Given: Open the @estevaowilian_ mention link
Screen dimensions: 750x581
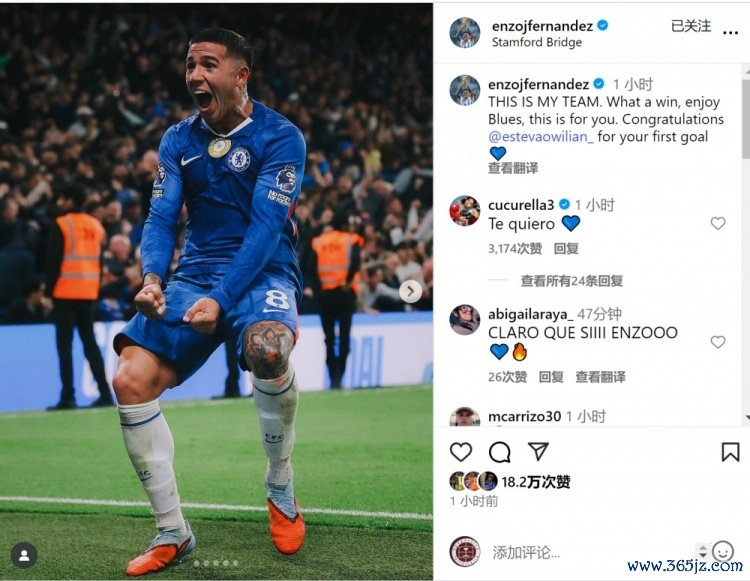Looking at the screenshot, I should (541, 137).
